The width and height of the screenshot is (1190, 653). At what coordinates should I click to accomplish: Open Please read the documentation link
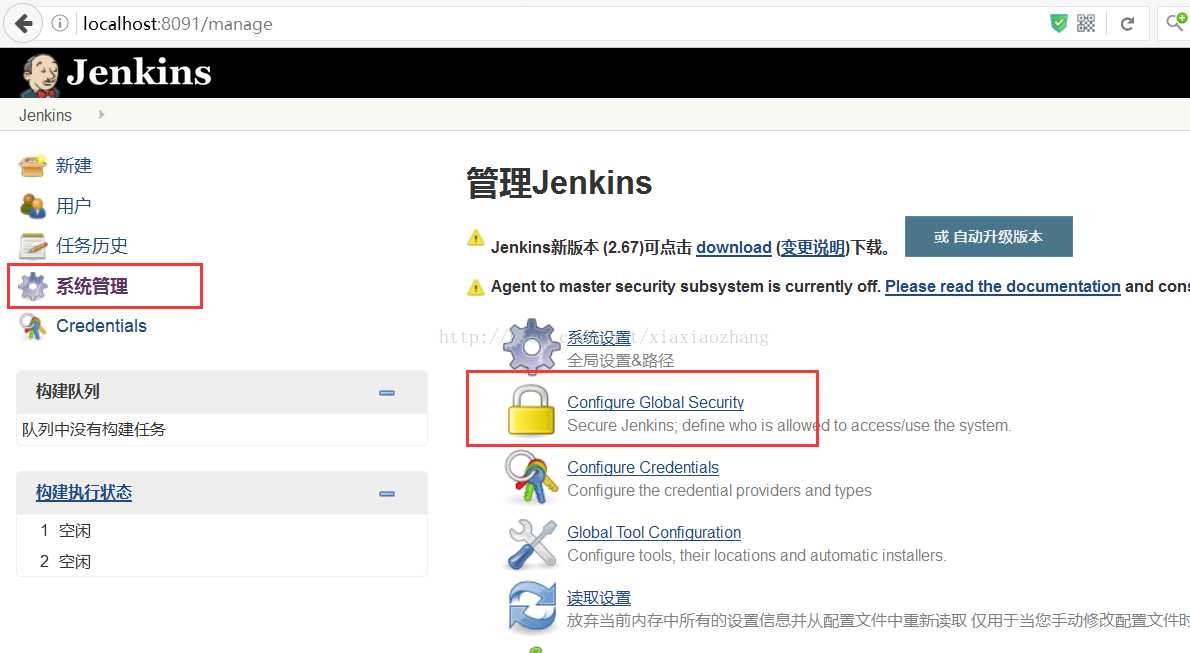pyautogui.click(x=1003, y=286)
